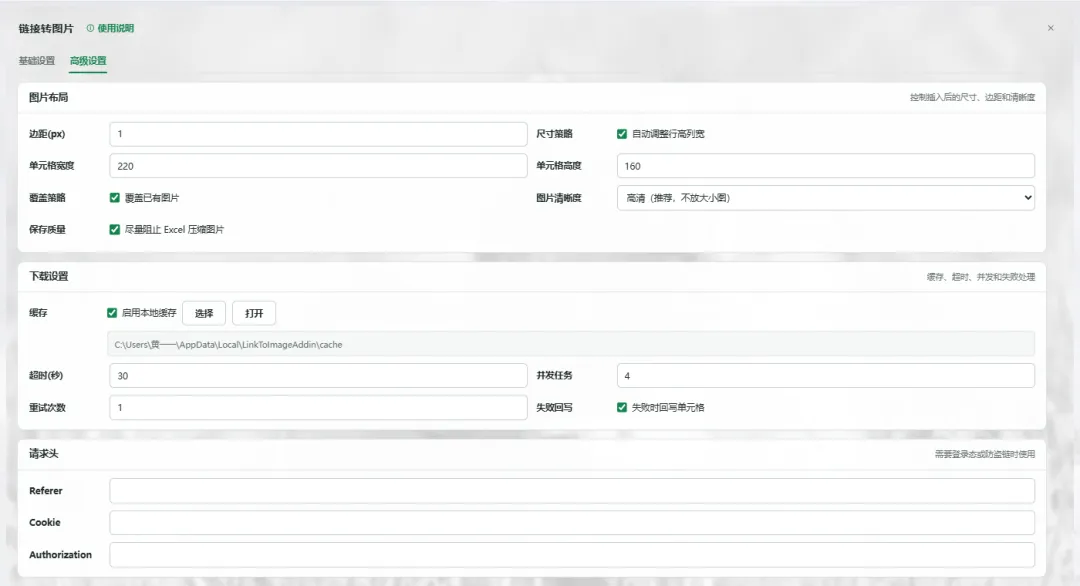
Task: Click the 选择 cache folder button
Action: (x=204, y=313)
